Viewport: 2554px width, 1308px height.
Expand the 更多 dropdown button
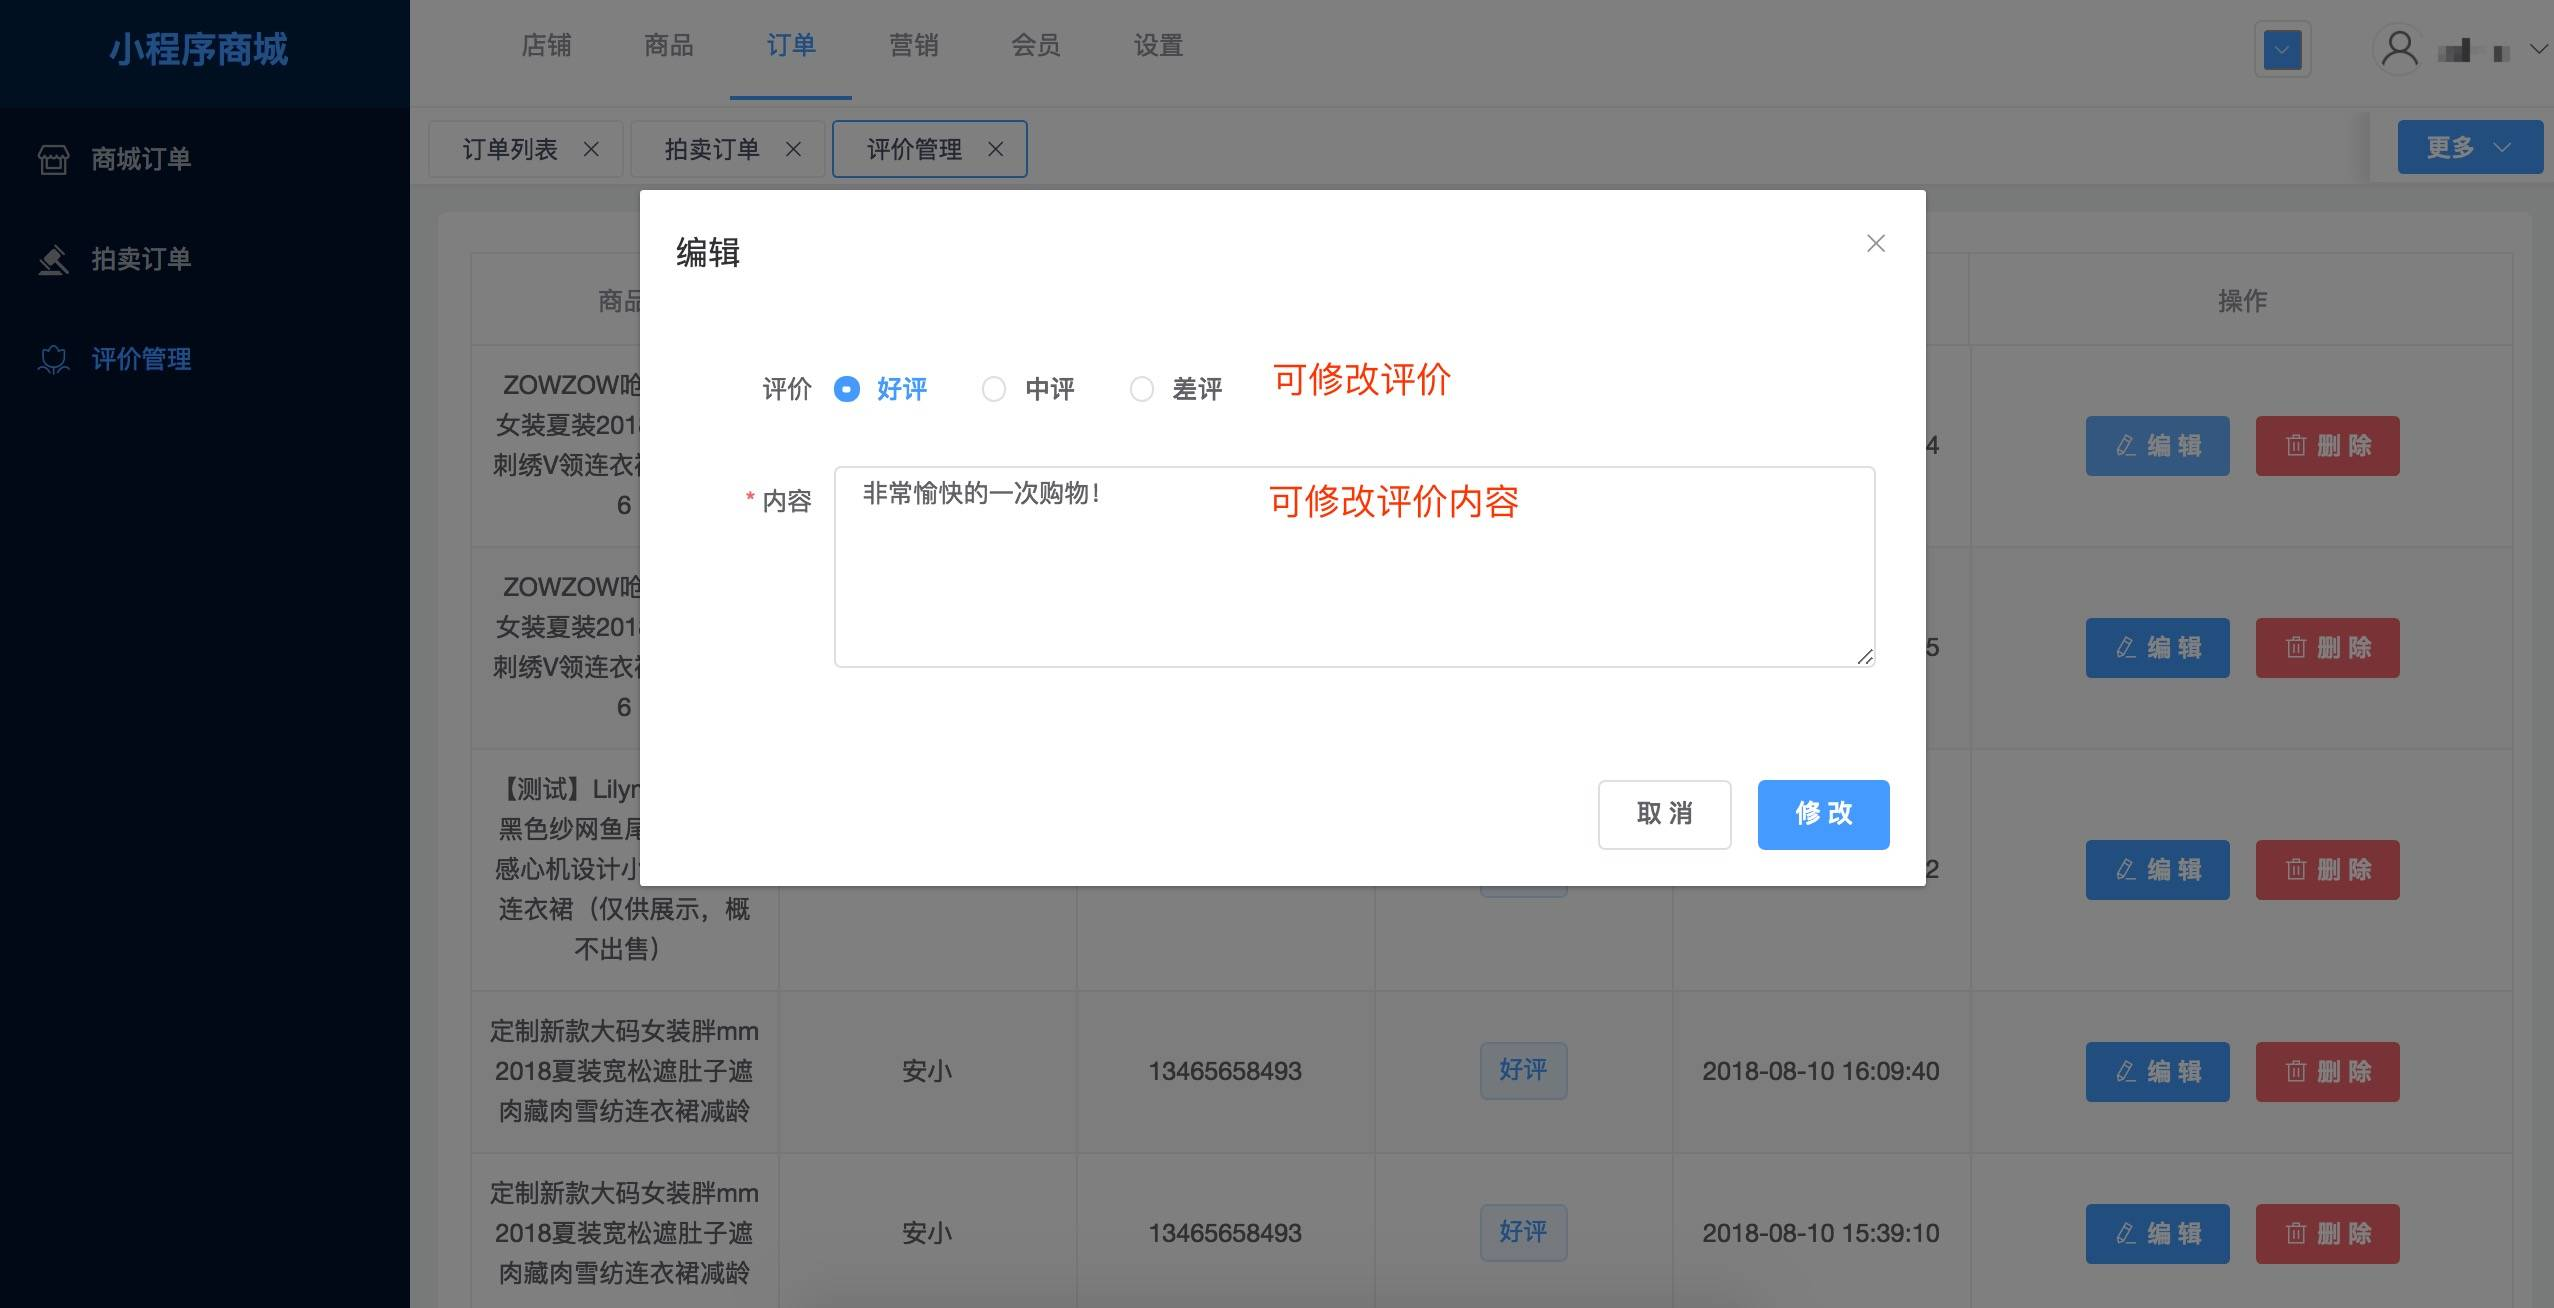[2469, 147]
